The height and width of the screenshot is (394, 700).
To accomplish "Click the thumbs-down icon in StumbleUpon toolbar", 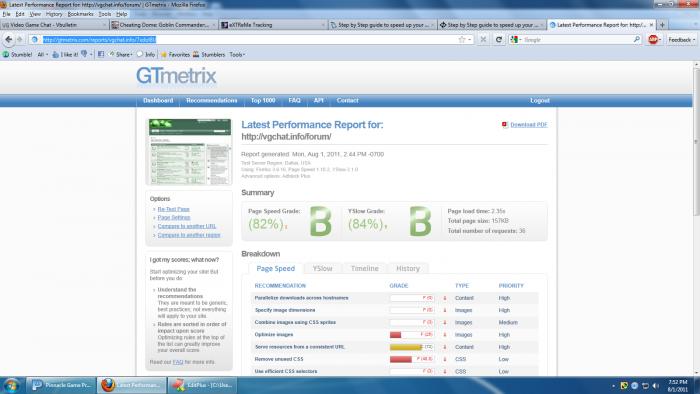I will [84, 54].
